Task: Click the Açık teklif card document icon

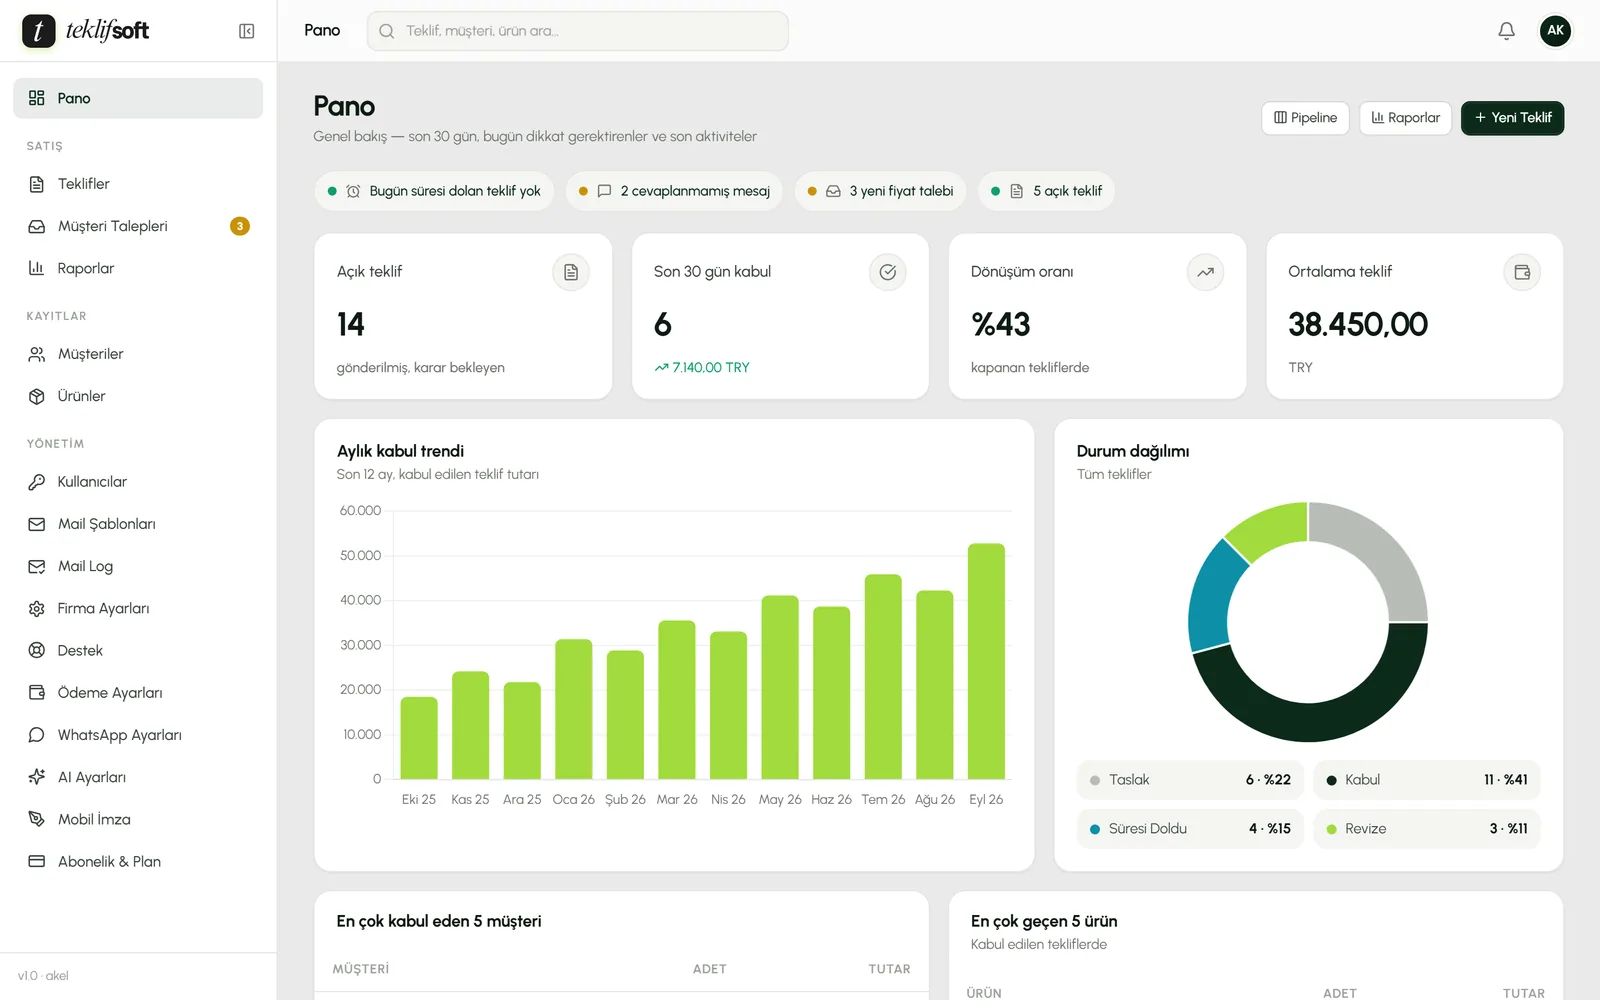Action: tap(571, 272)
